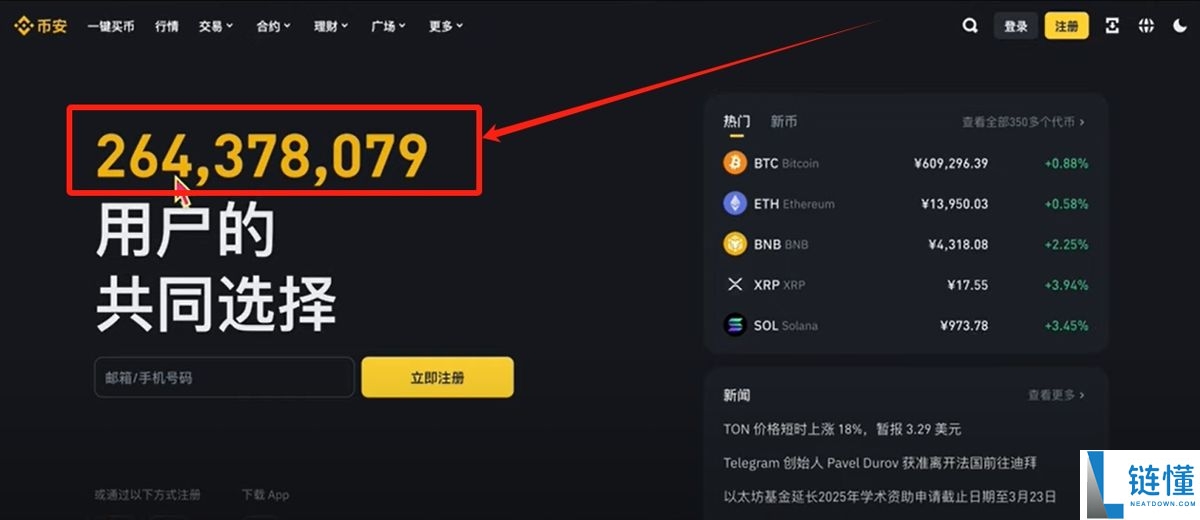Open 查看全部350多个代币 link
The width and height of the screenshot is (1200, 520).
(1023, 122)
